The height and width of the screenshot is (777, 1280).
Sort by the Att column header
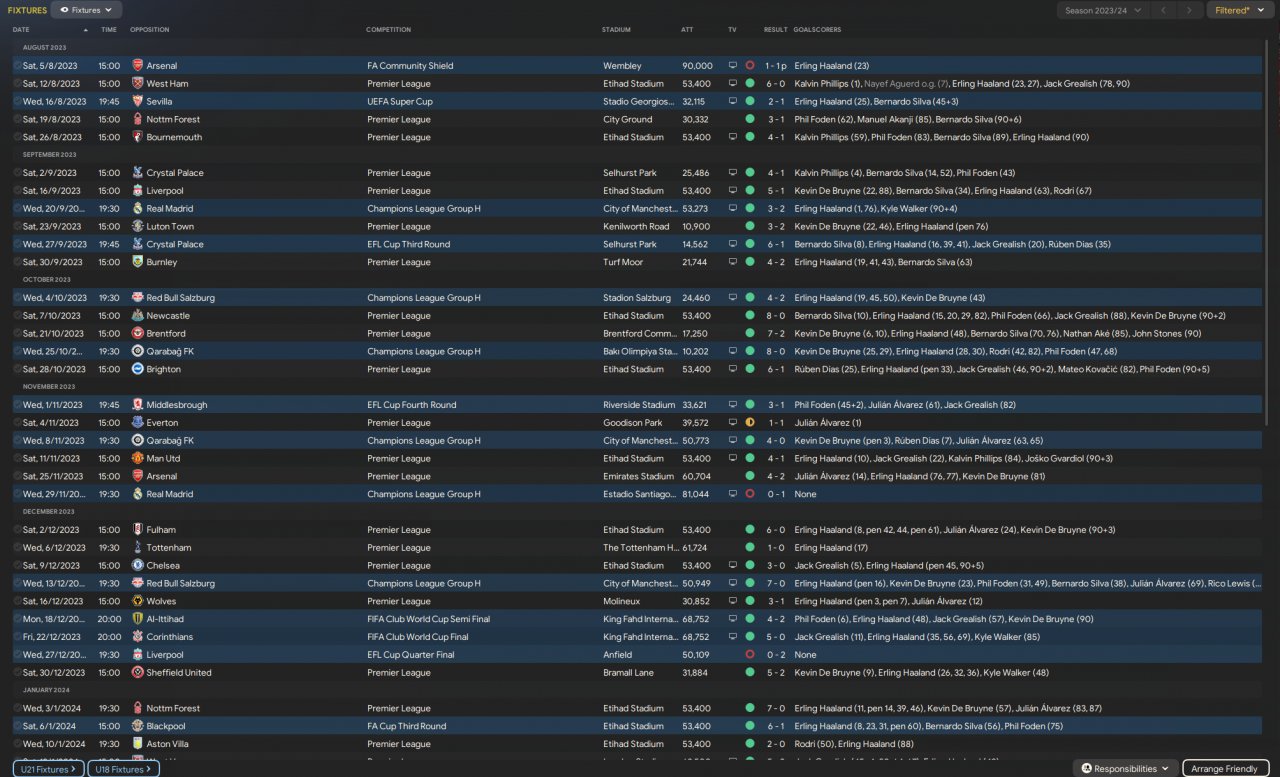(687, 30)
